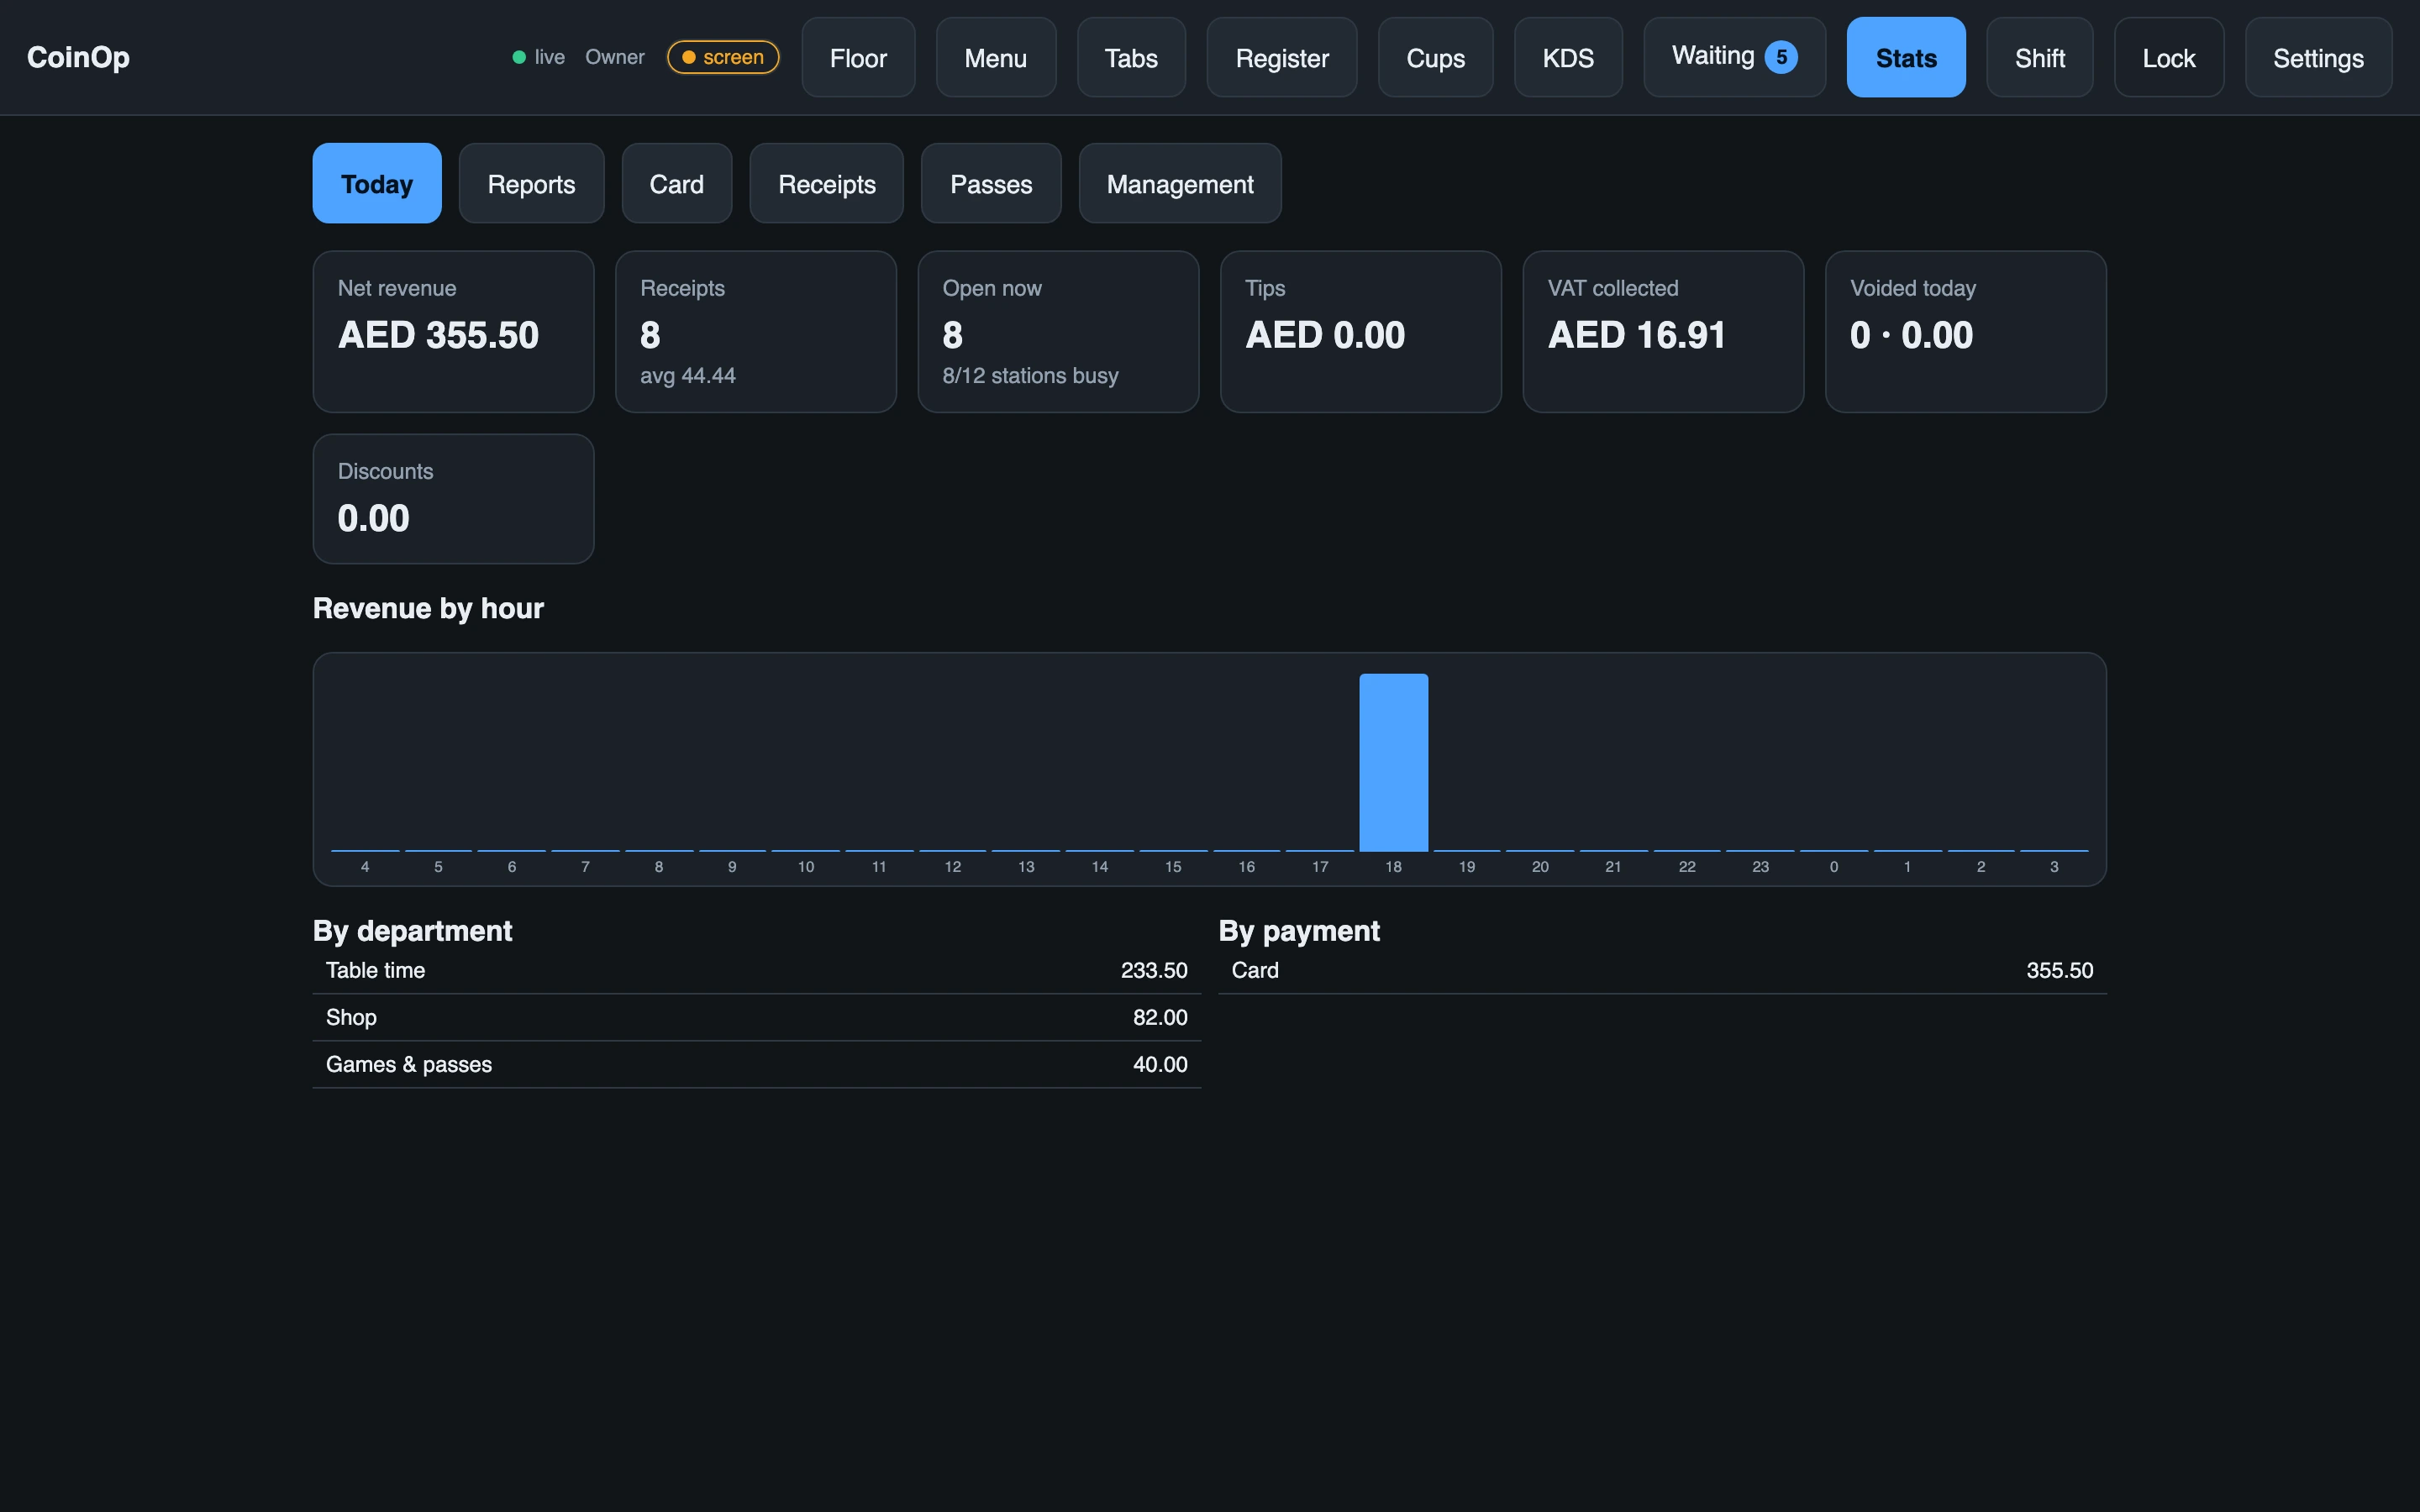
Task: Select the Today sub-tab
Action: 377,183
